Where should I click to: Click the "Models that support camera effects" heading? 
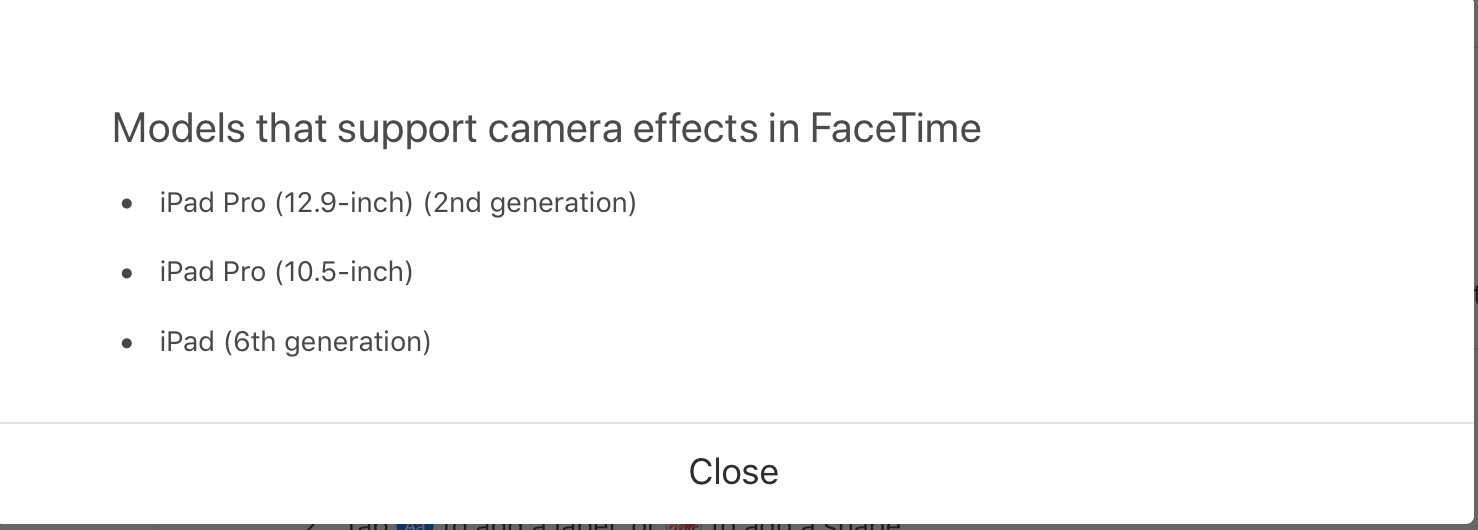tap(546, 129)
